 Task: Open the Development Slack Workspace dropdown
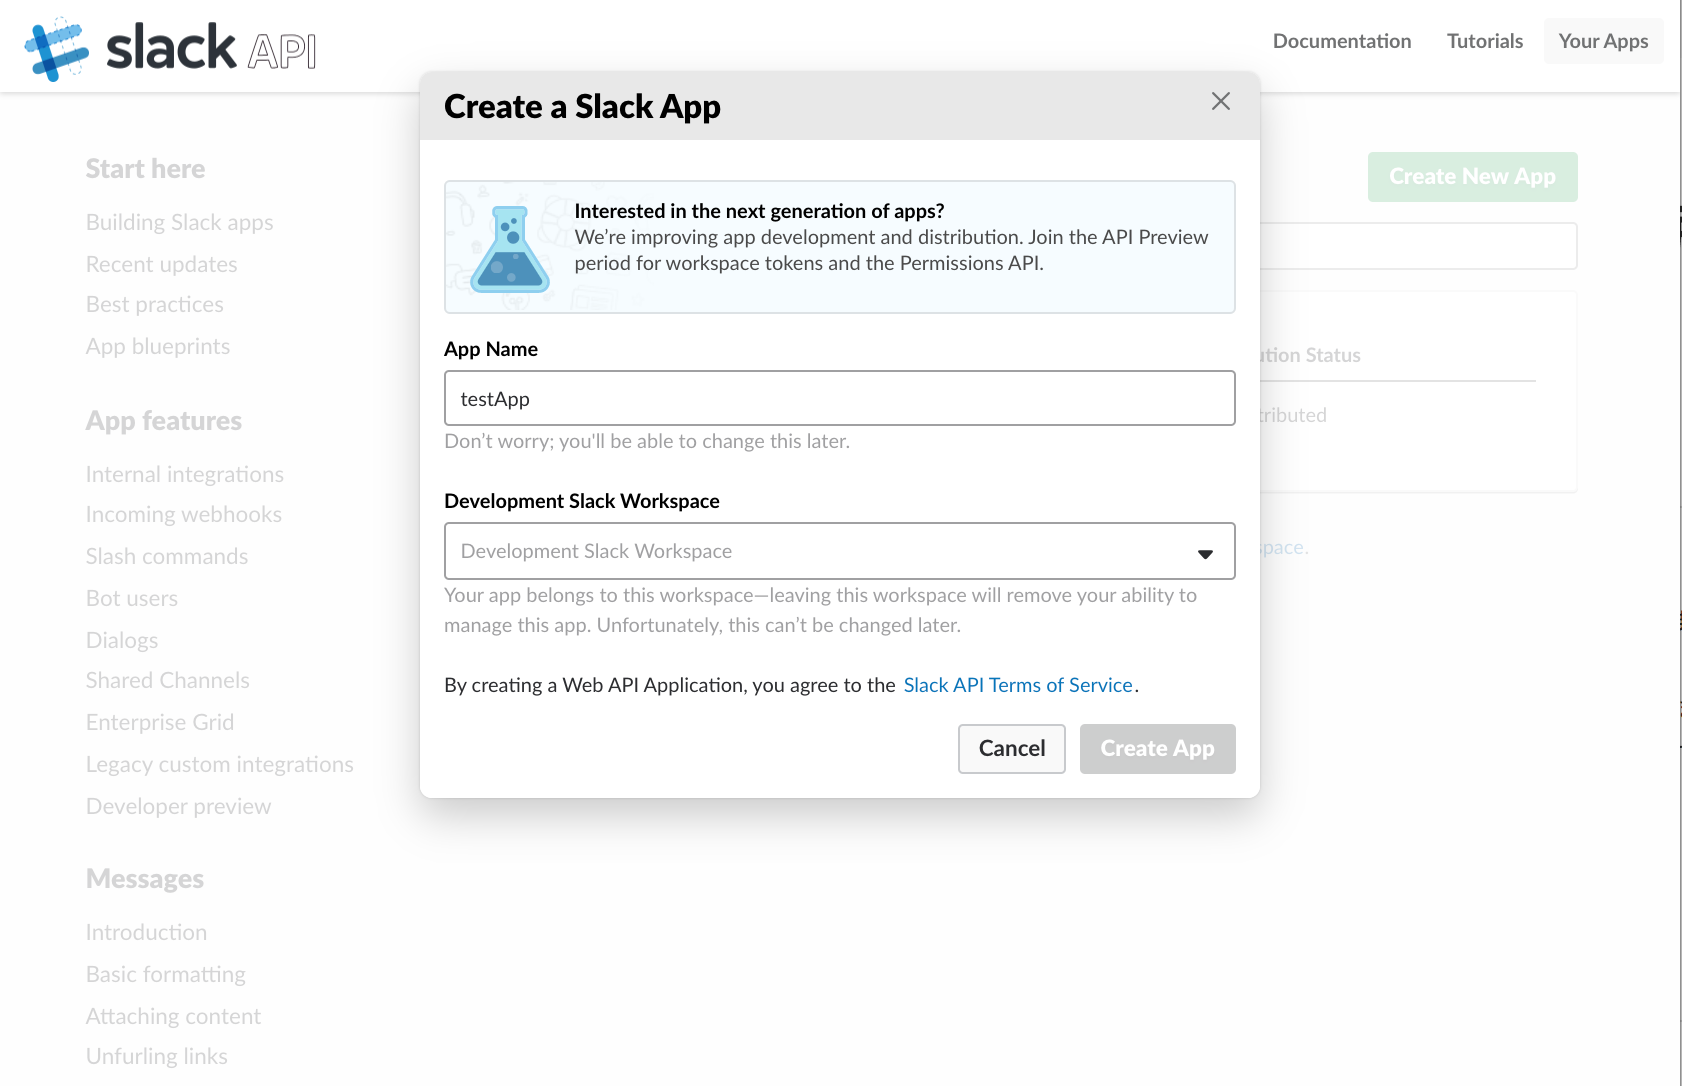(839, 551)
